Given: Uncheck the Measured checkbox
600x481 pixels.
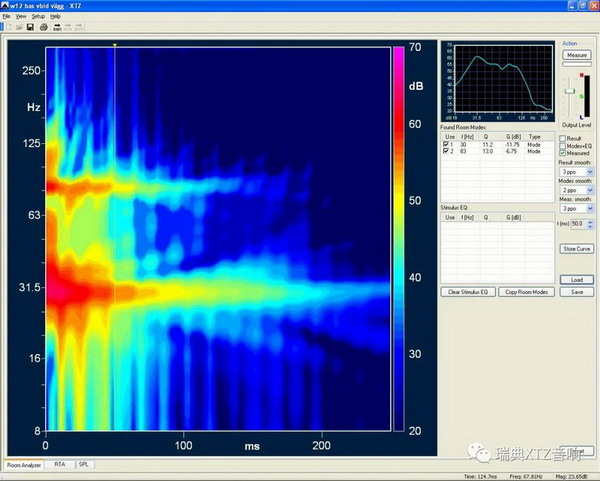Looking at the screenshot, I should point(562,154).
